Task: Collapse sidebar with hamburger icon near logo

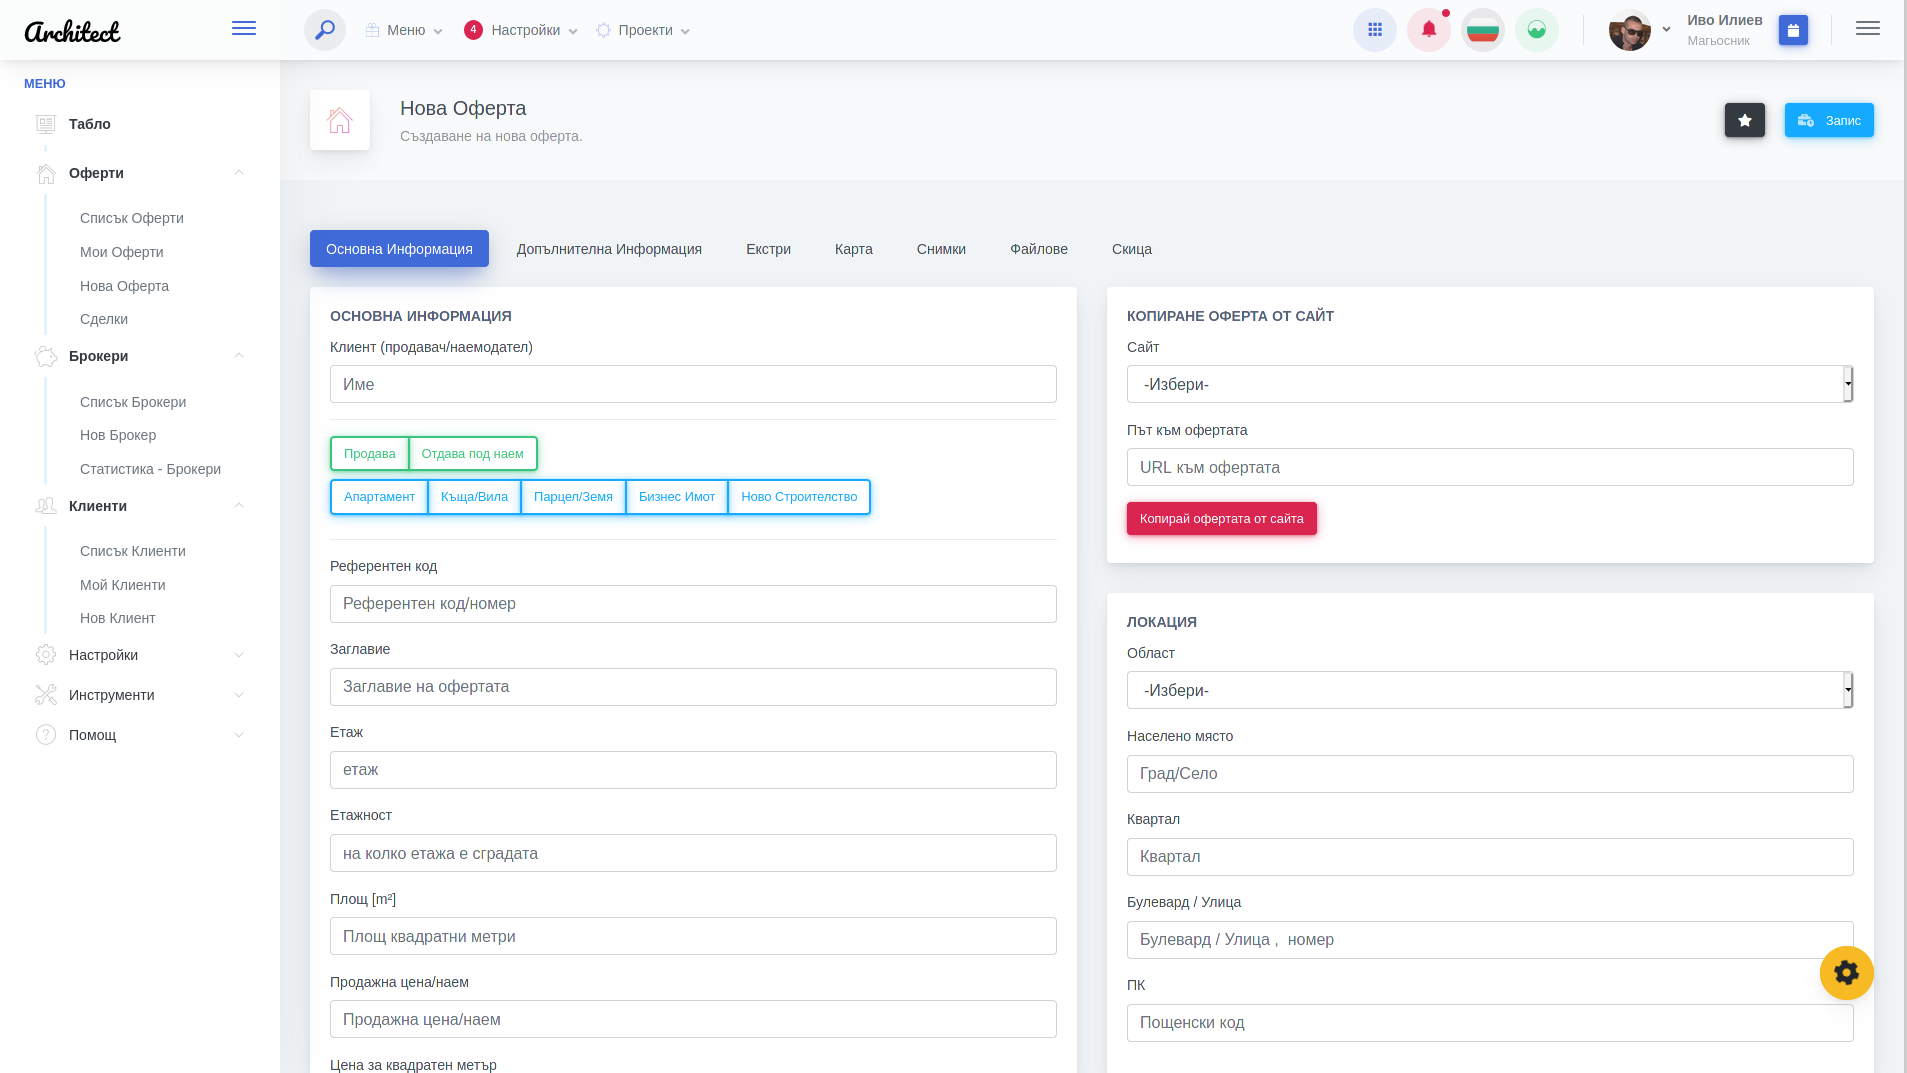Action: [x=244, y=29]
